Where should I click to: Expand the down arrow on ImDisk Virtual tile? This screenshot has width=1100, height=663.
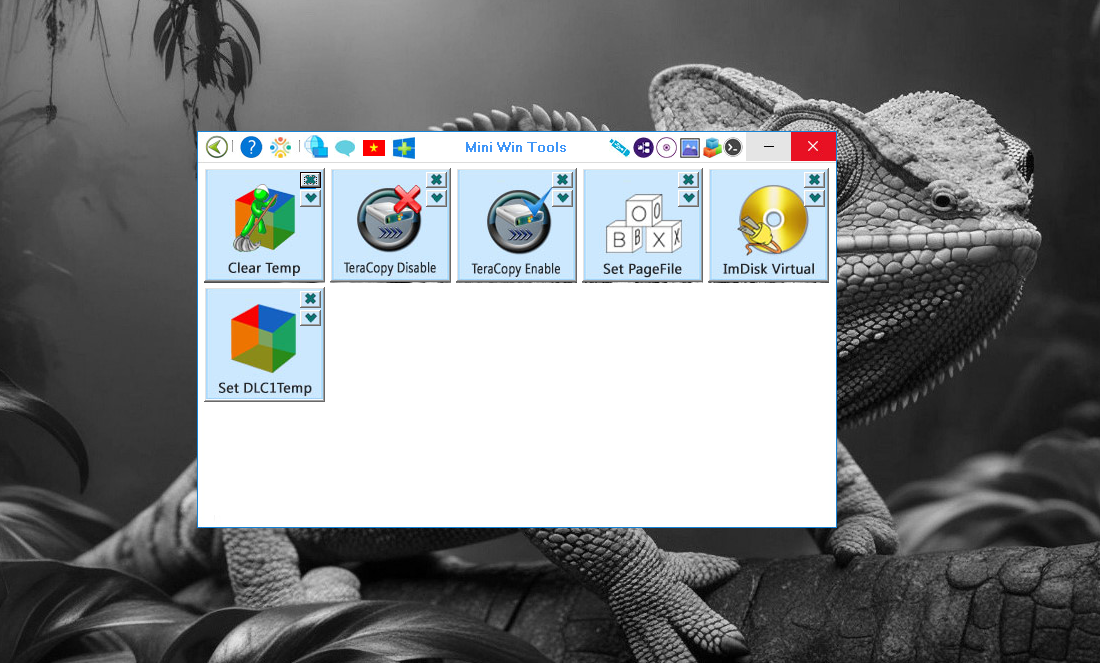coord(814,198)
